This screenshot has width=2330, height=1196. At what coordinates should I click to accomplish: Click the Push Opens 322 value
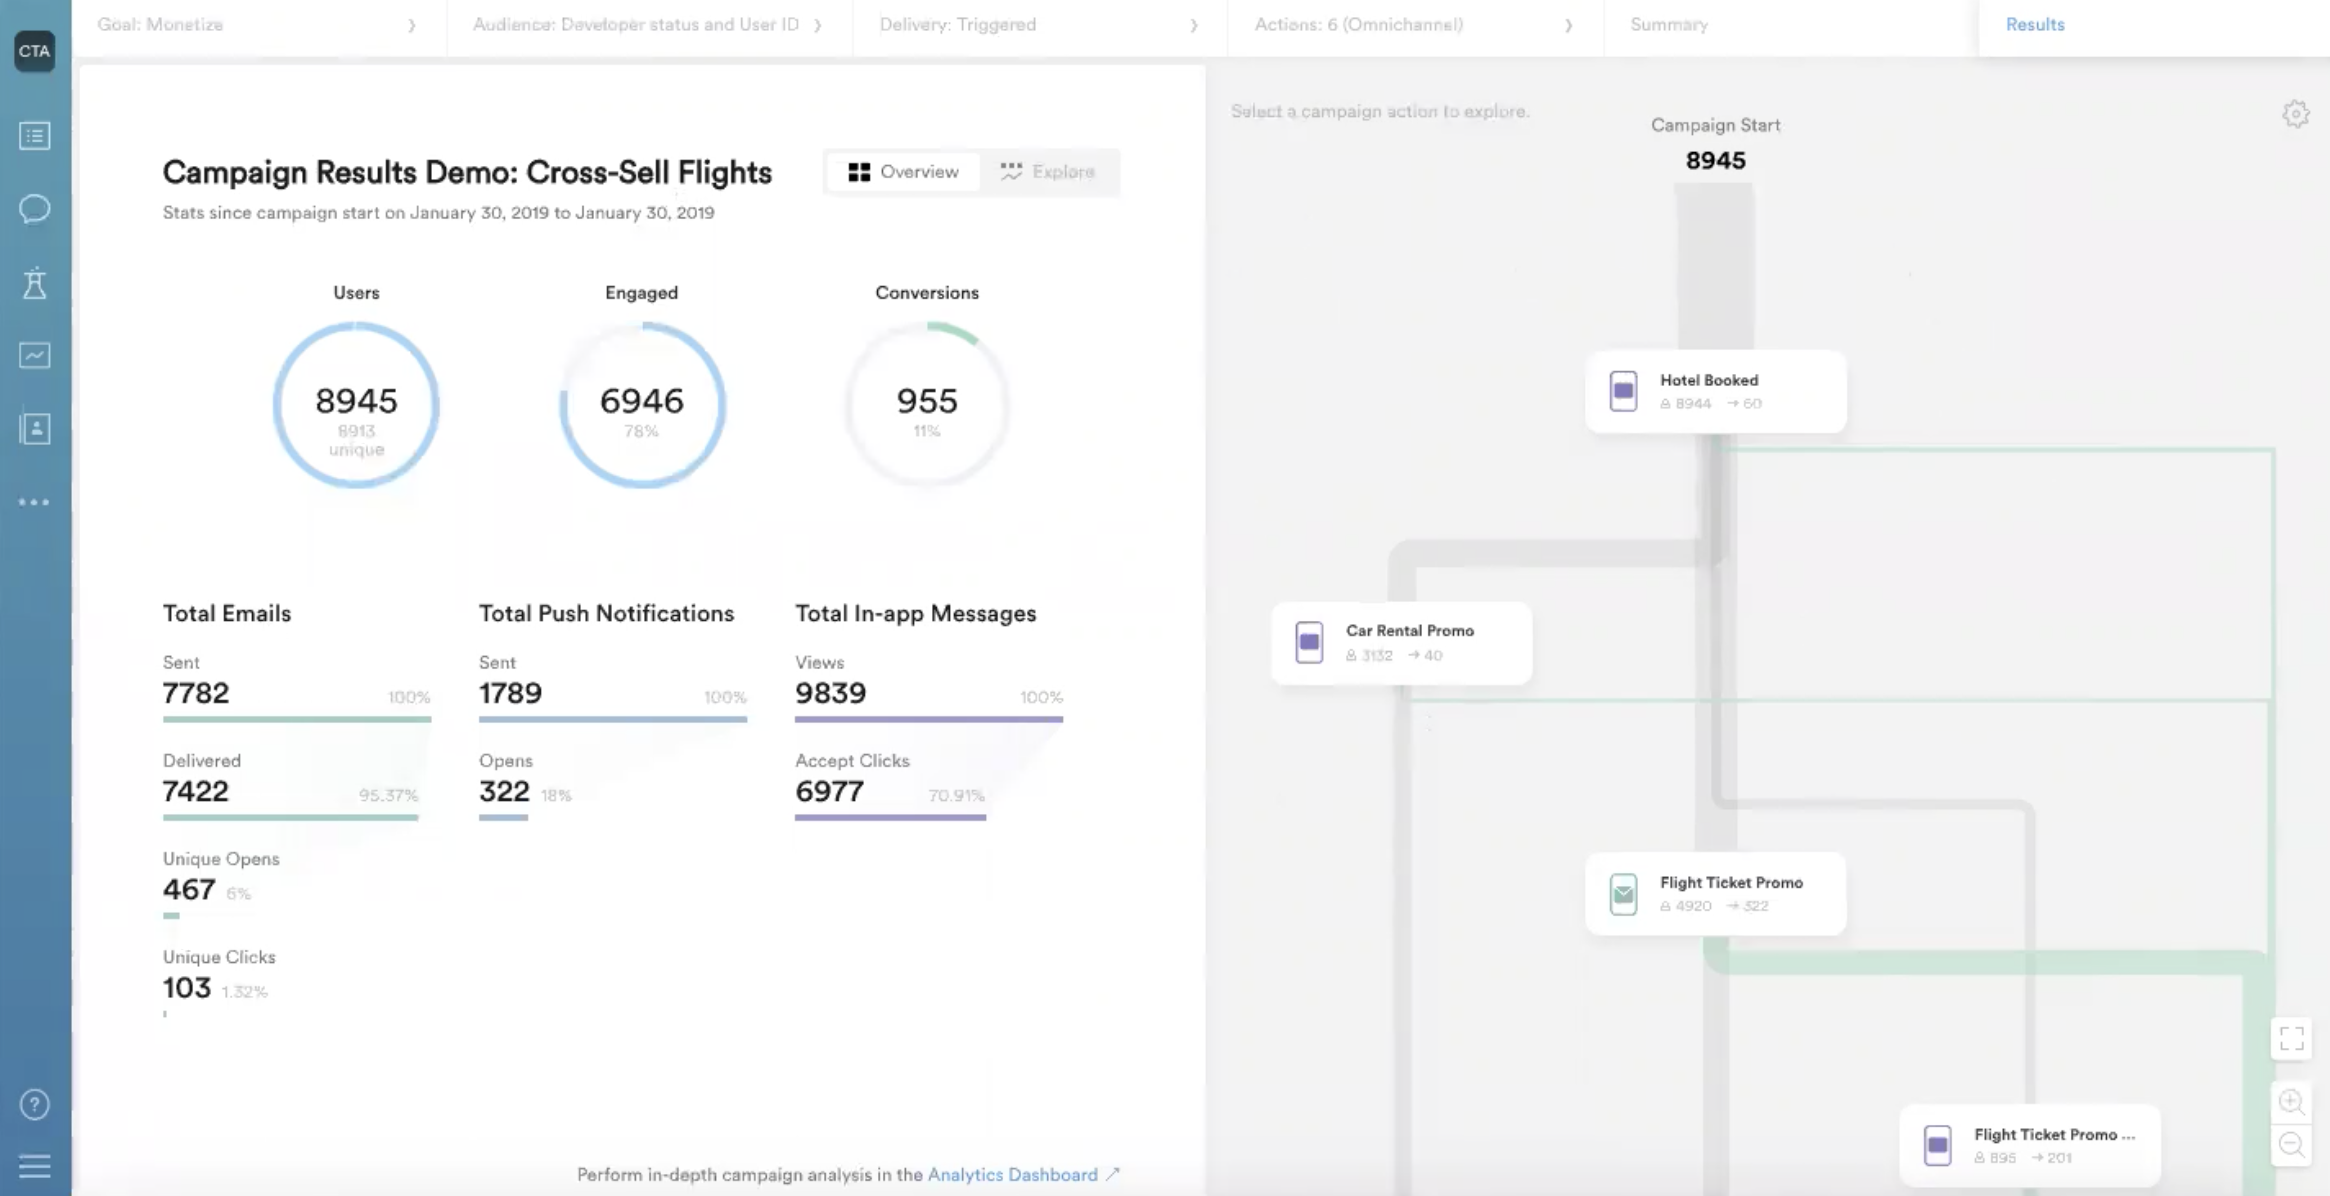(x=504, y=791)
